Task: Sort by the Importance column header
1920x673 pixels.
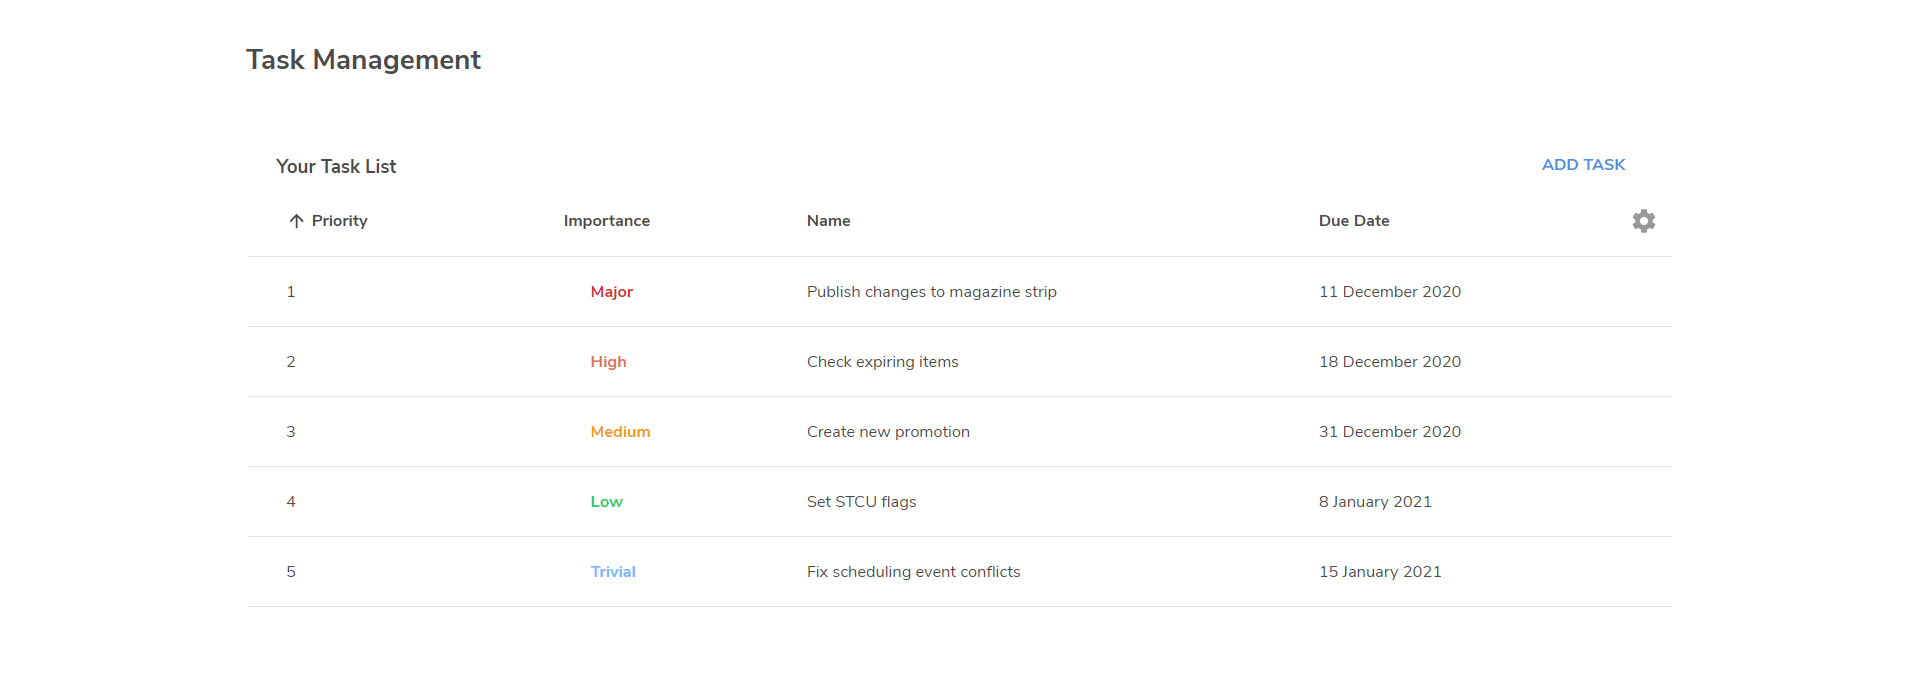Action: 606,221
